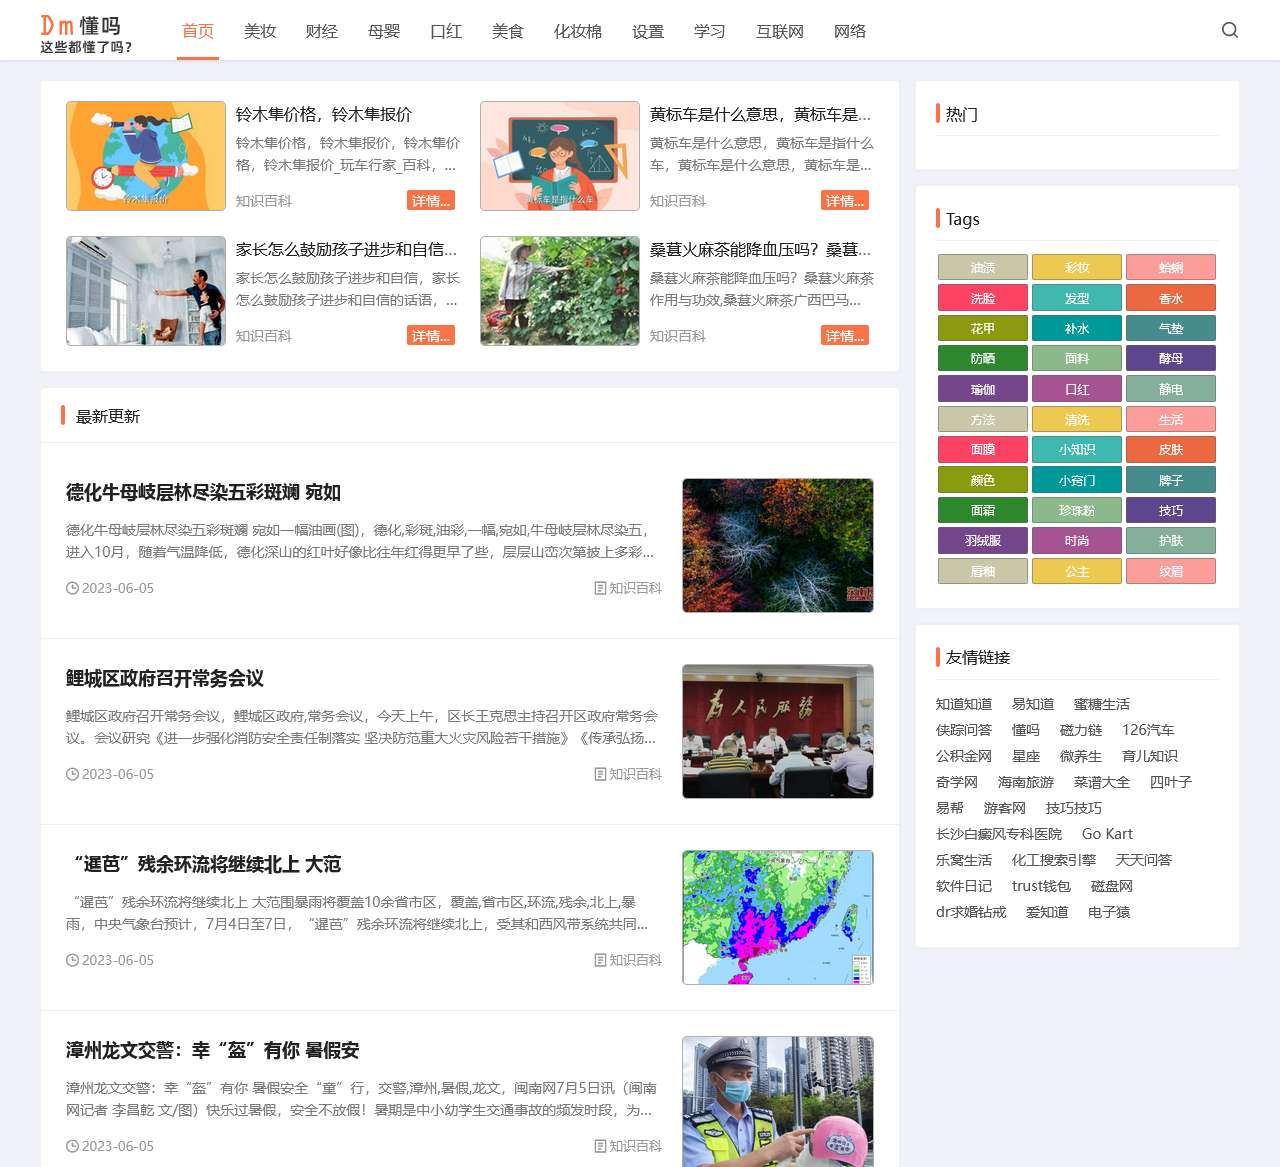Click 知识百科 label under 铃木隼价格 feature

coord(262,200)
